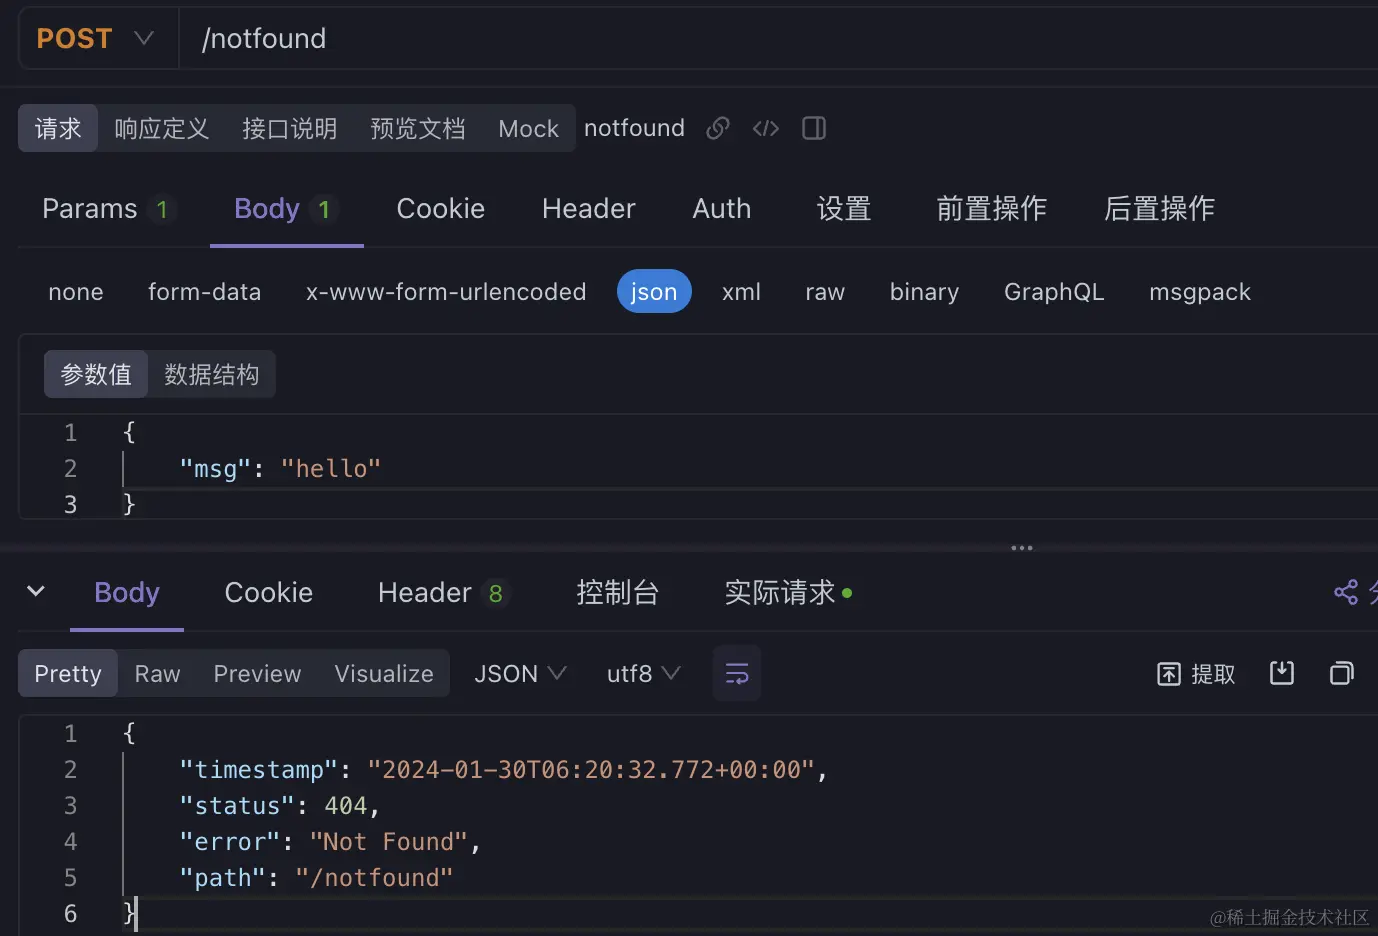Switch to Raw response view
Screen dimensions: 1378x936
pos(157,674)
